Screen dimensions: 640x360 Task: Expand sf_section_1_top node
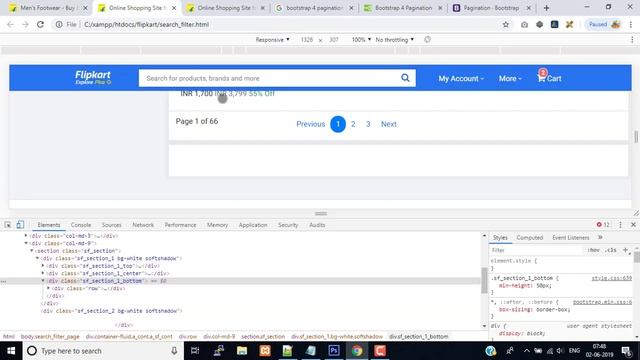click(x=43, y=265)
